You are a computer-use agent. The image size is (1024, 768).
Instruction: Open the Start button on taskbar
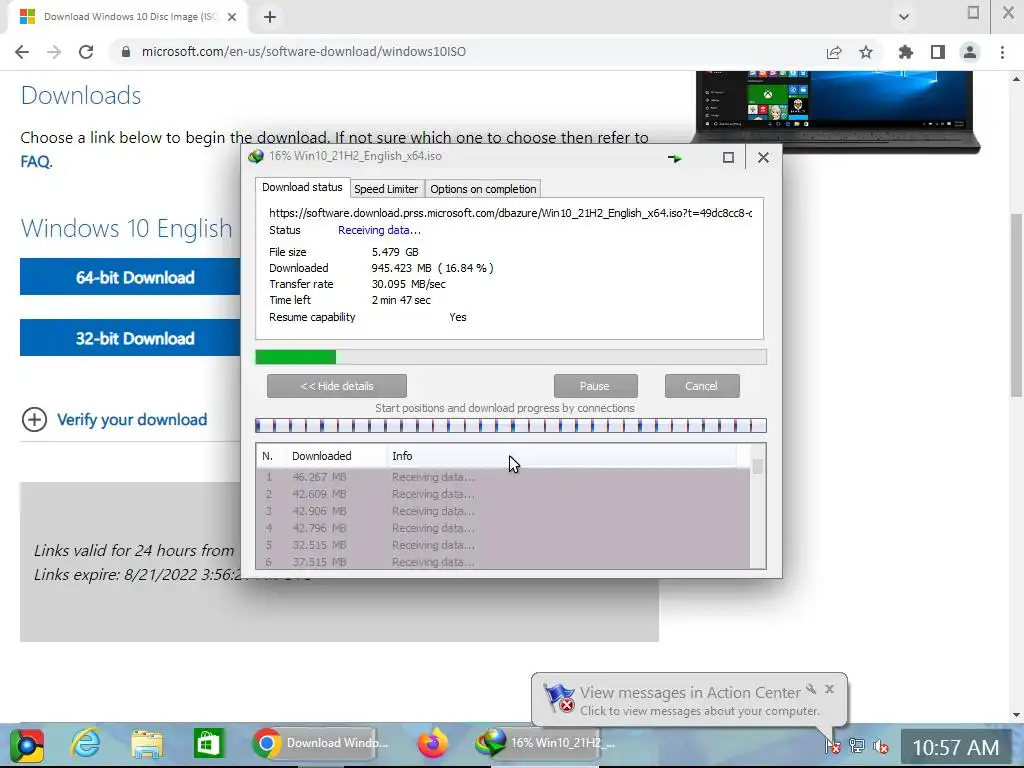coord(27,745)
